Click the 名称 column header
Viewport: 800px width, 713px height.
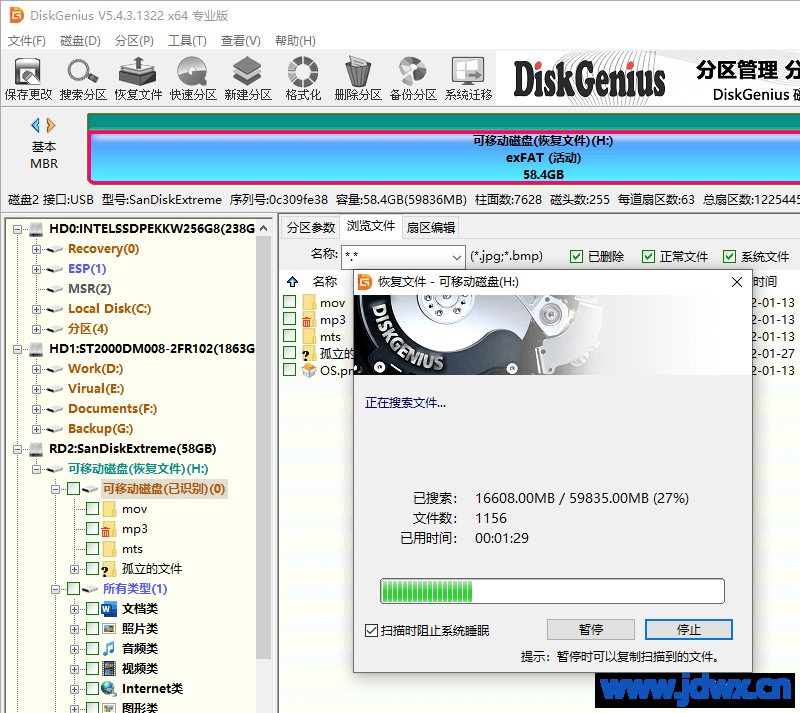click(x=325, y=282)
